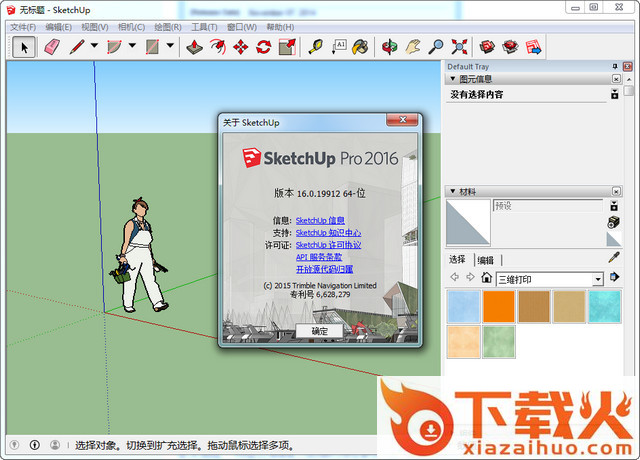Viewport: 640px width, 460px height.
Task: Switch to 选择 tab in materials
Action: point(457,260)
